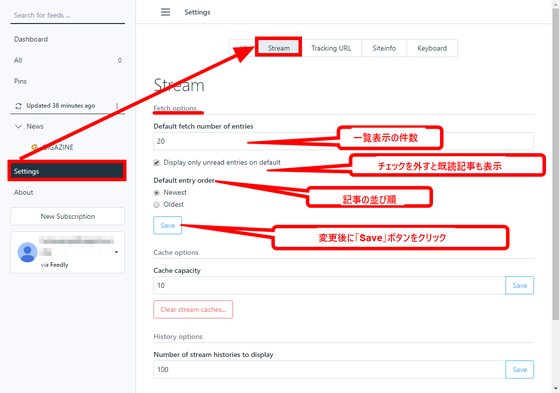Click the refresh subscriptions icon

coord(18,106)
